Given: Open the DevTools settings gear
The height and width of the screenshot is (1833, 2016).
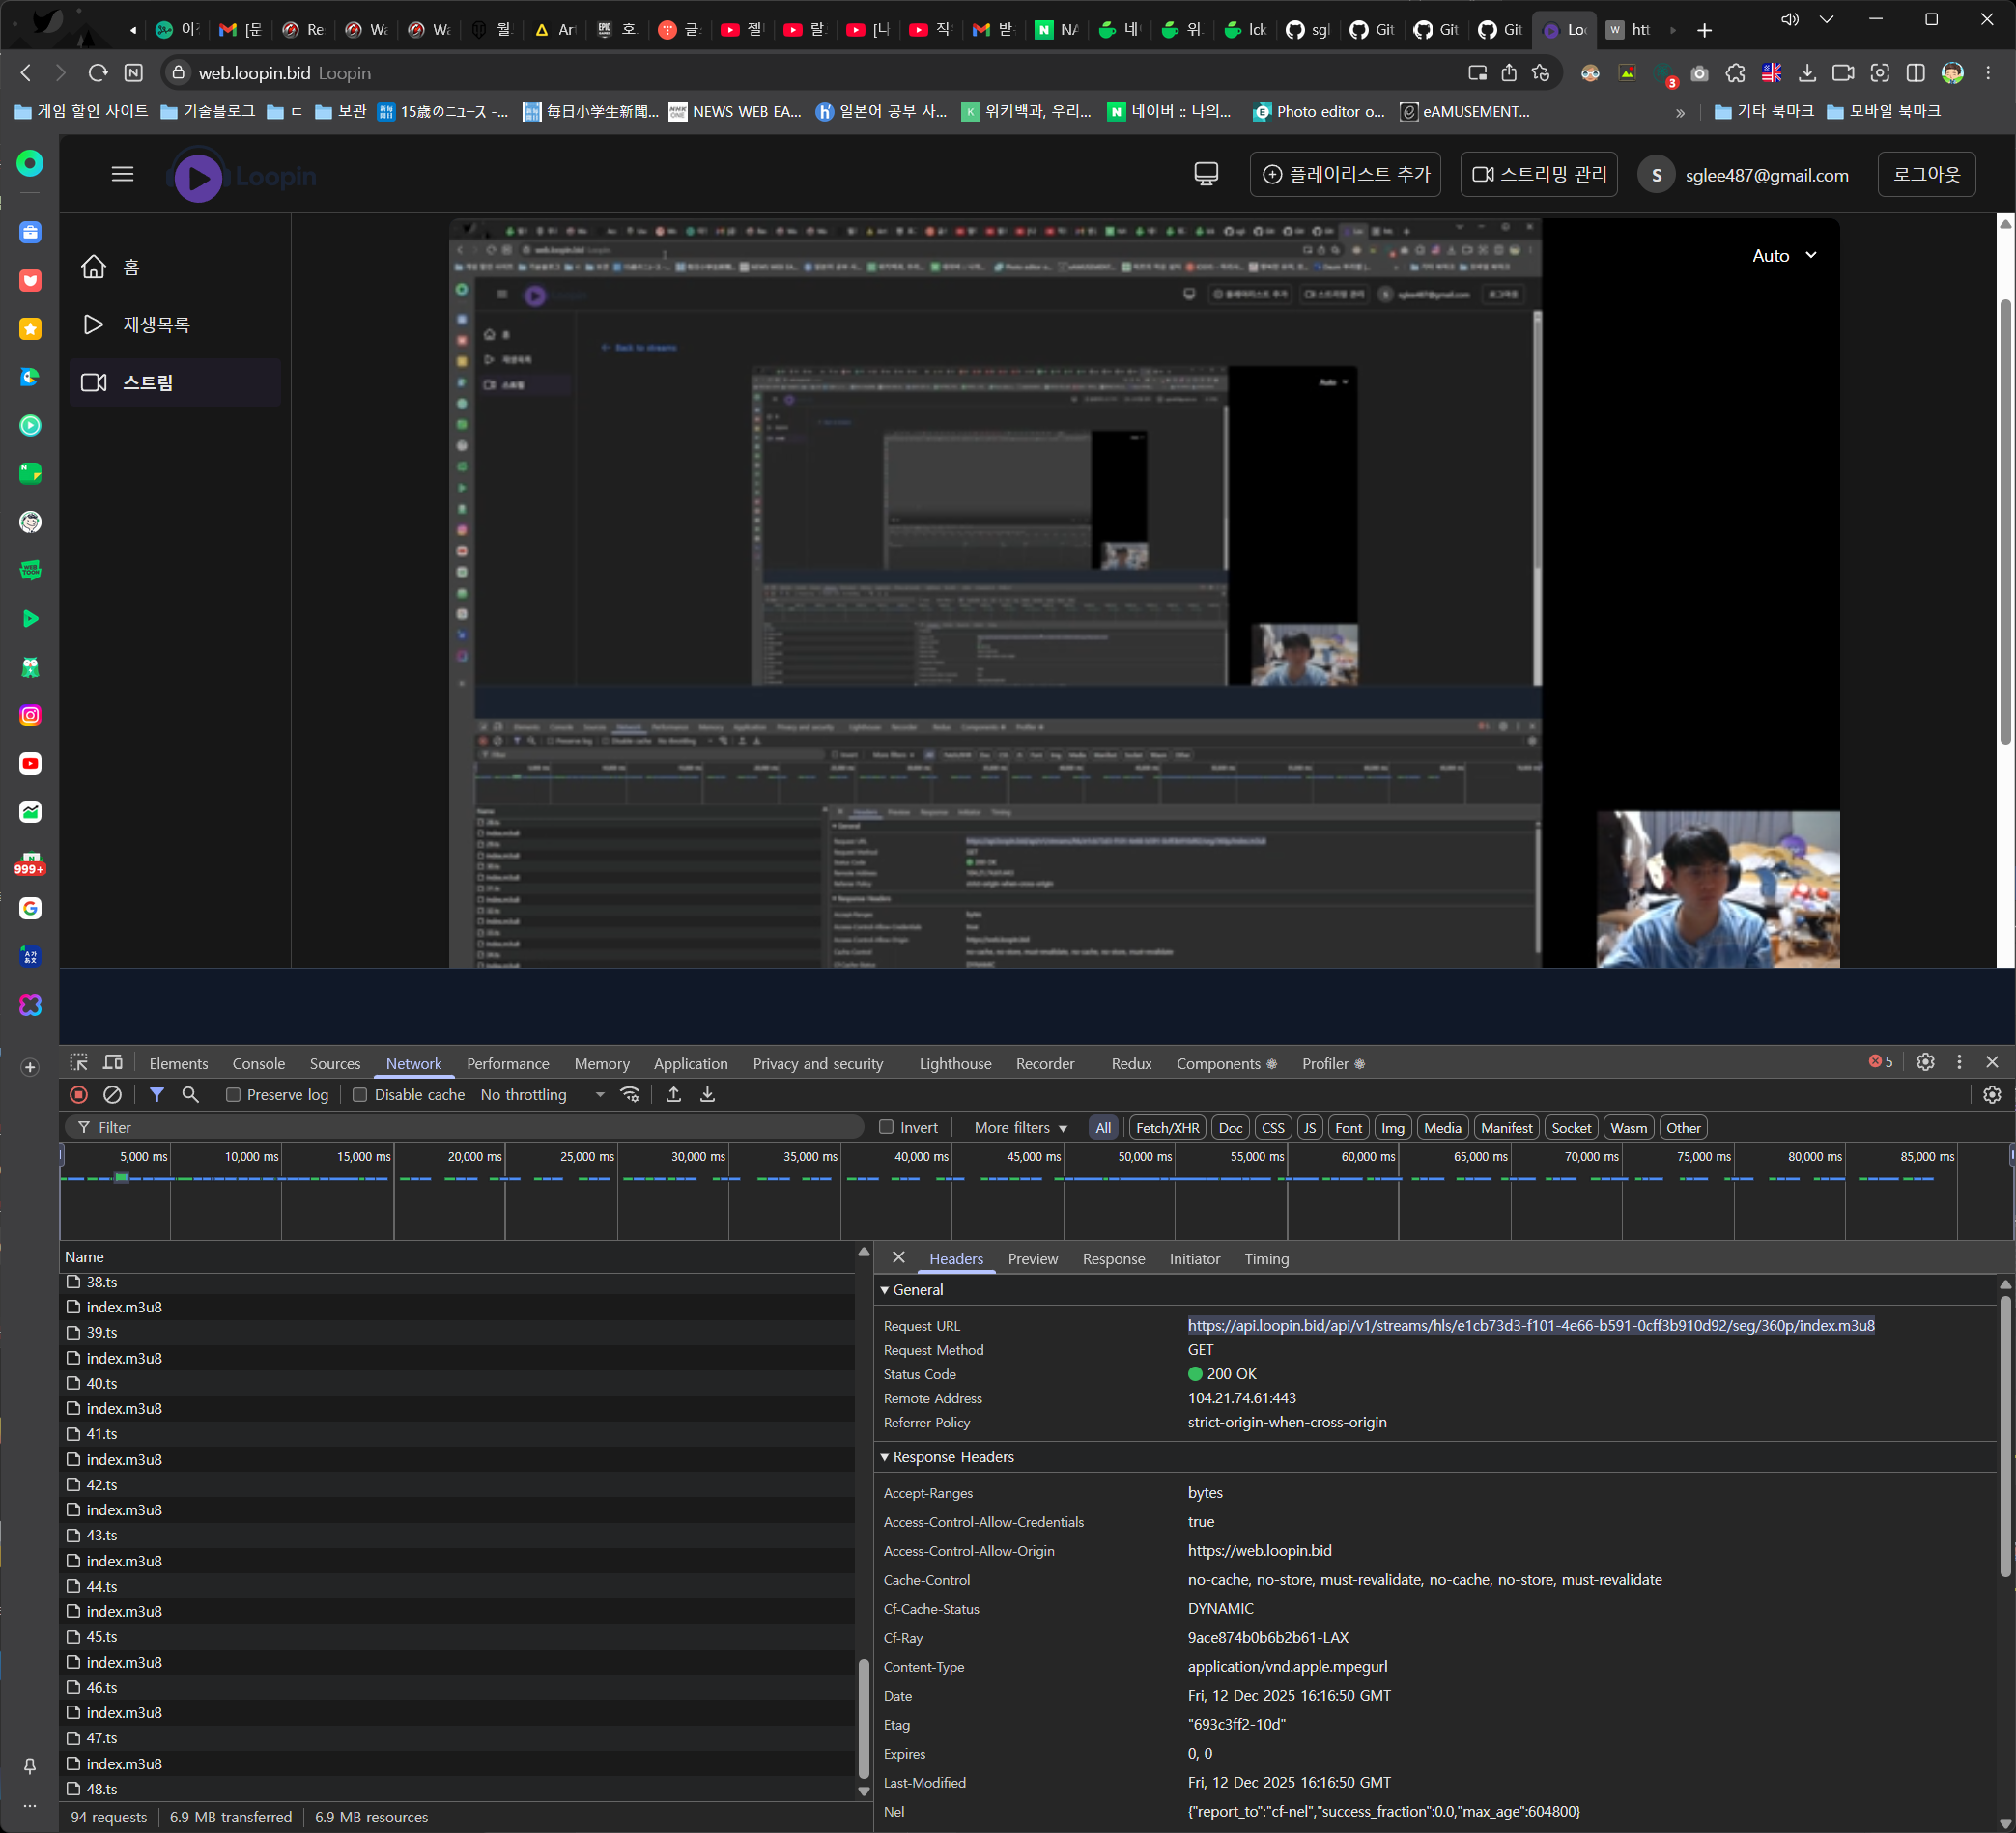Looking at the screenshot, I should tap(1925, 1062).
